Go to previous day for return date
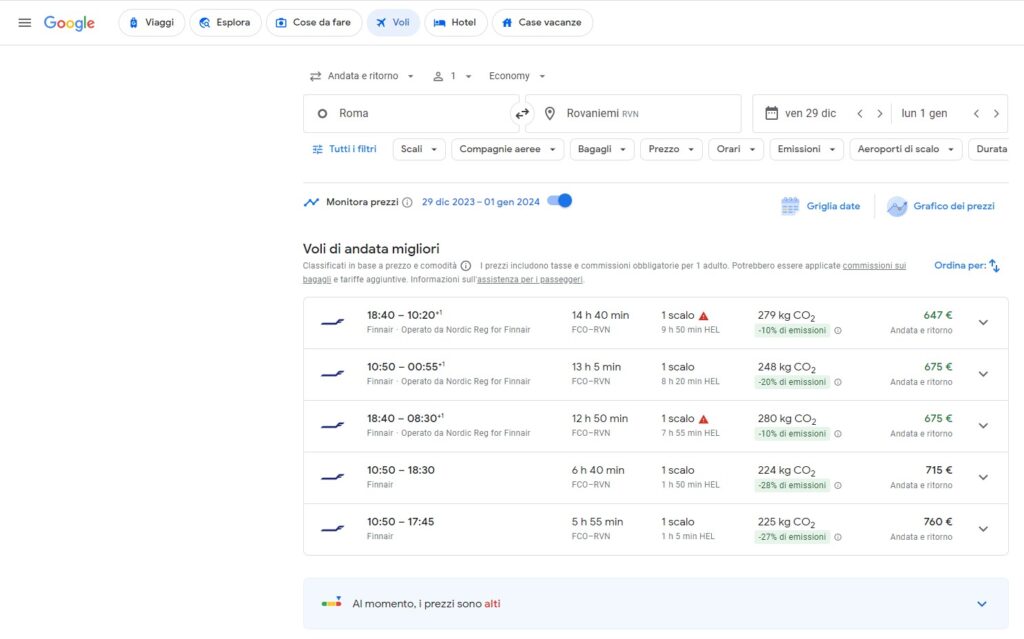1024x639 pixels. (976, 114)
